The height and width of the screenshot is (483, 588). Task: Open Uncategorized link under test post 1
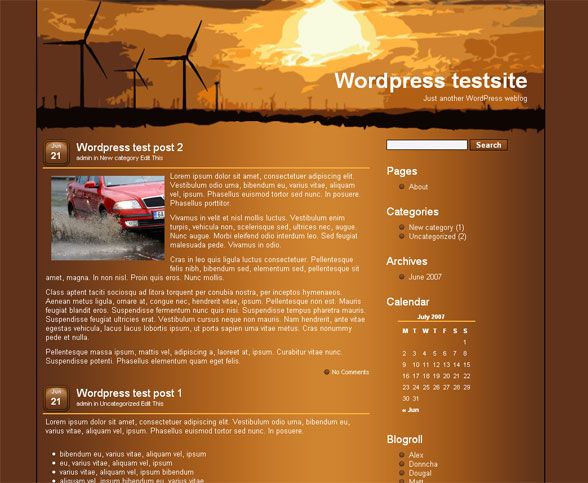(x=119, y=404)
